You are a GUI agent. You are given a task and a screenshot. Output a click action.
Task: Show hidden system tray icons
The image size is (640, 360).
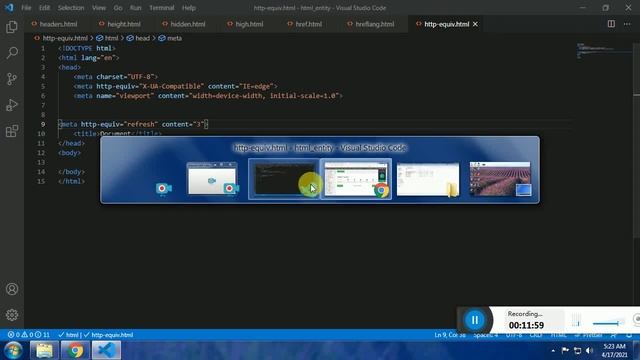coord(553,350)
